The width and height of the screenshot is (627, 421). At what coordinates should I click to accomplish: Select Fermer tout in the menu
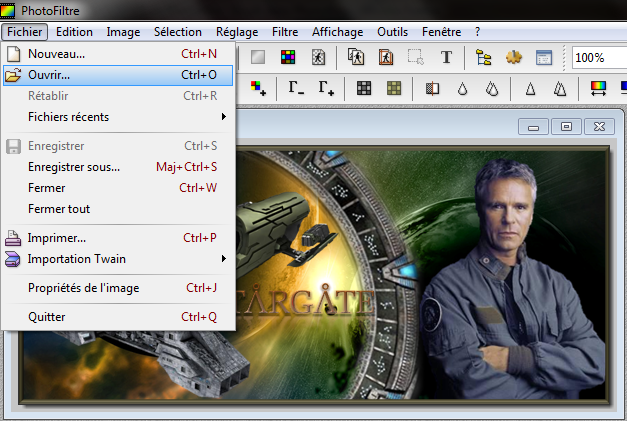pos(118,209)
